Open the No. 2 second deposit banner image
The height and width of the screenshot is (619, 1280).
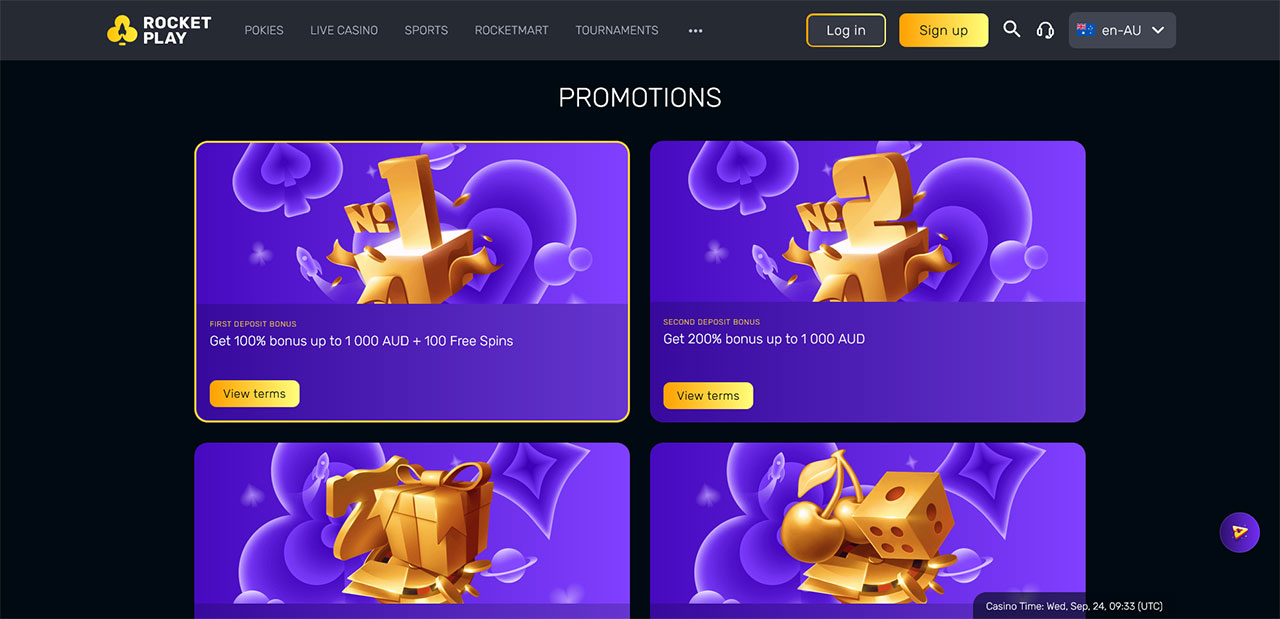867,221
